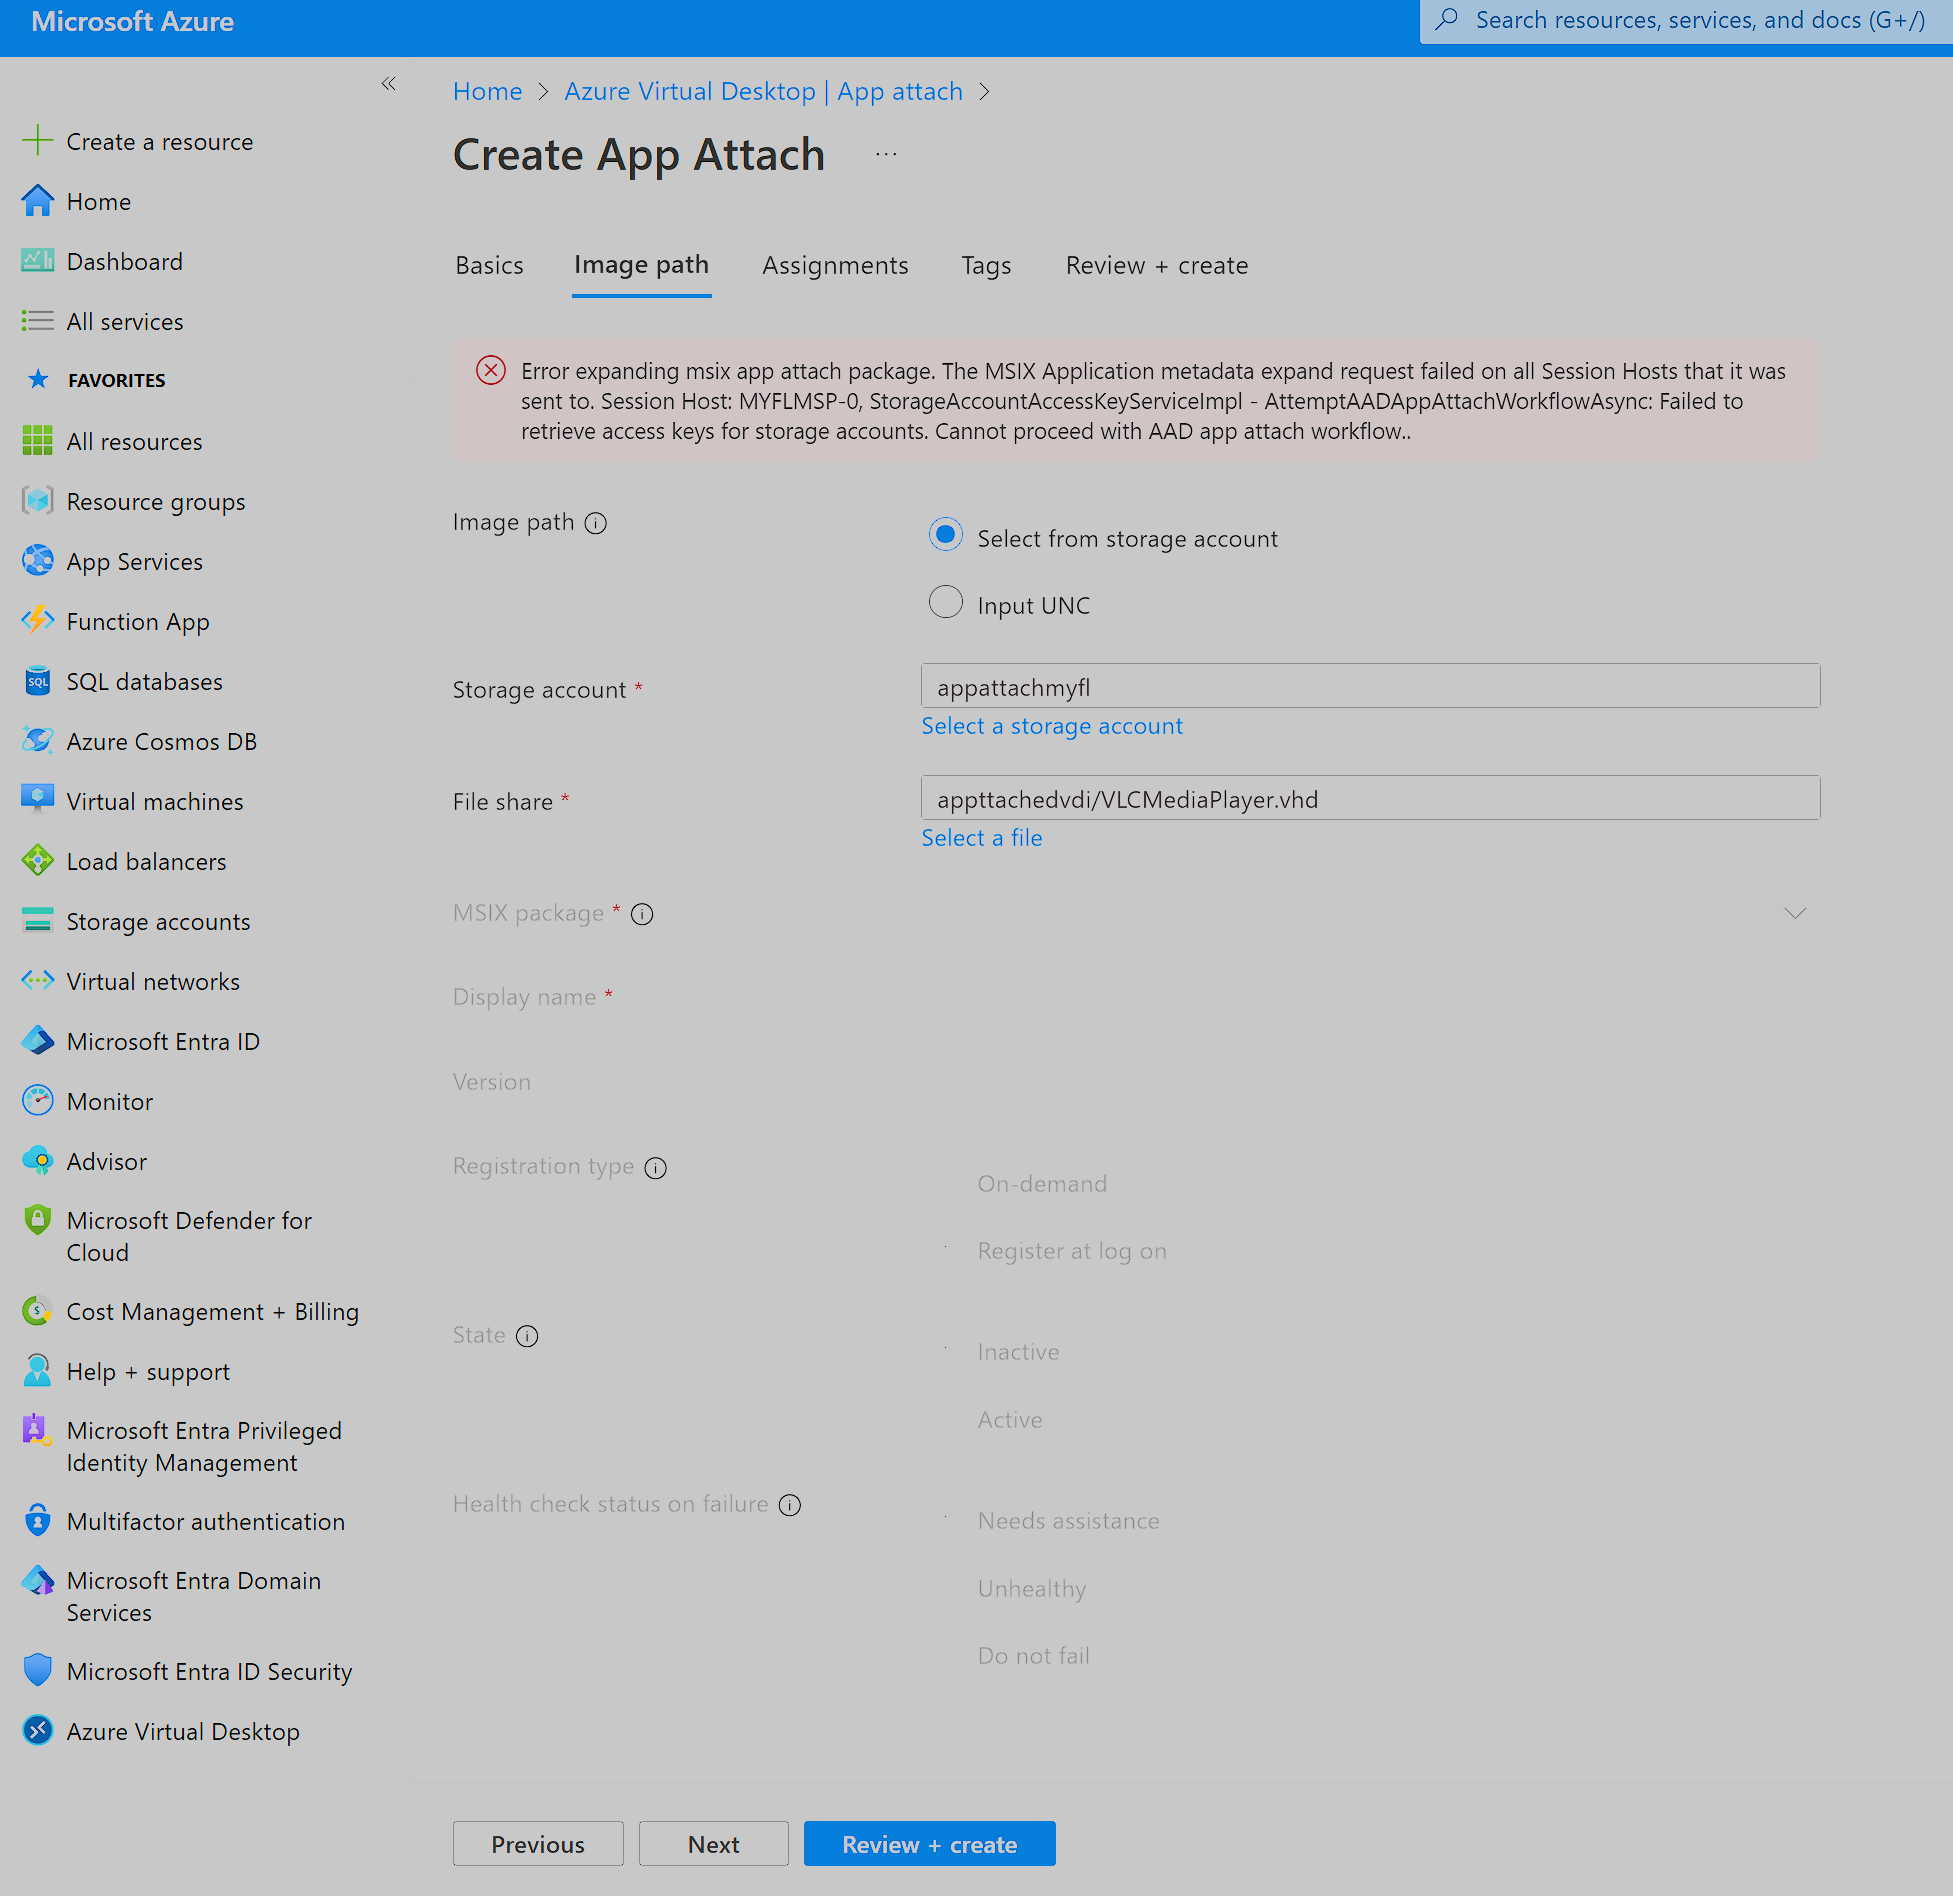Open Home via the house icon
Viewport: 1953px width, 1896px height.
point(37,200)
